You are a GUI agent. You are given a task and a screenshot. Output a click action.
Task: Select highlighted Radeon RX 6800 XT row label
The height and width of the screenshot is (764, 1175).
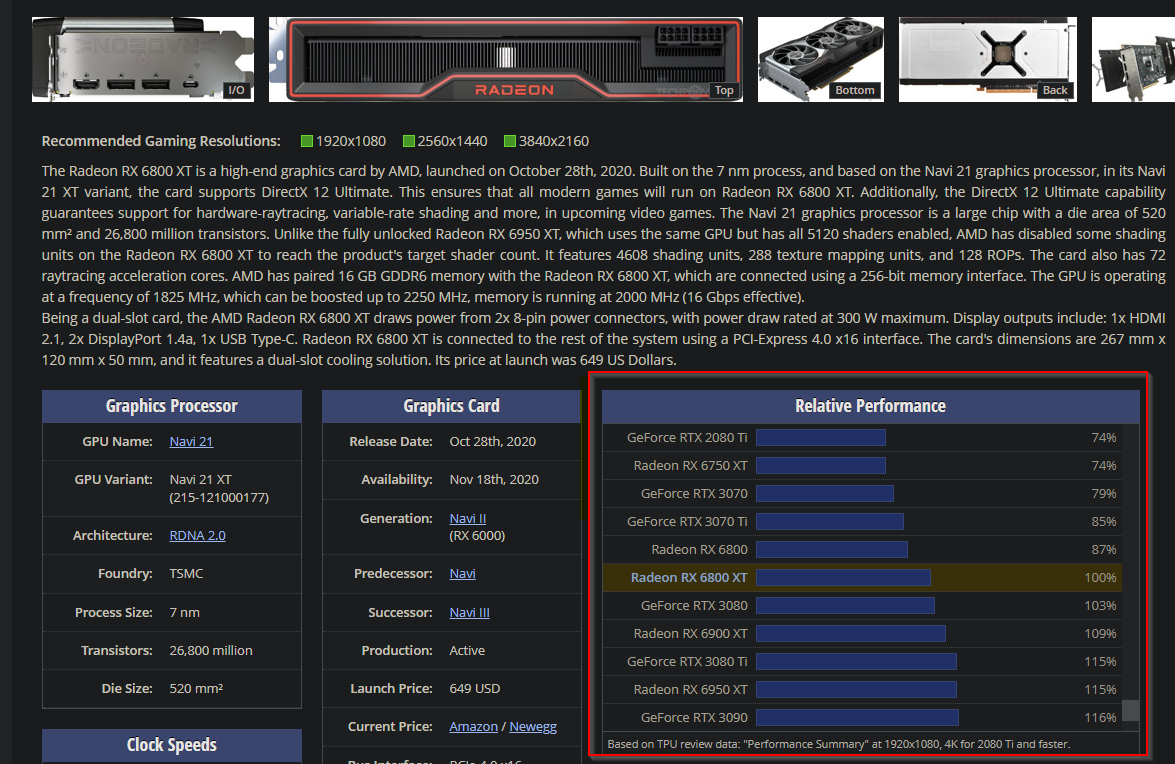click(x=689, y=577)
